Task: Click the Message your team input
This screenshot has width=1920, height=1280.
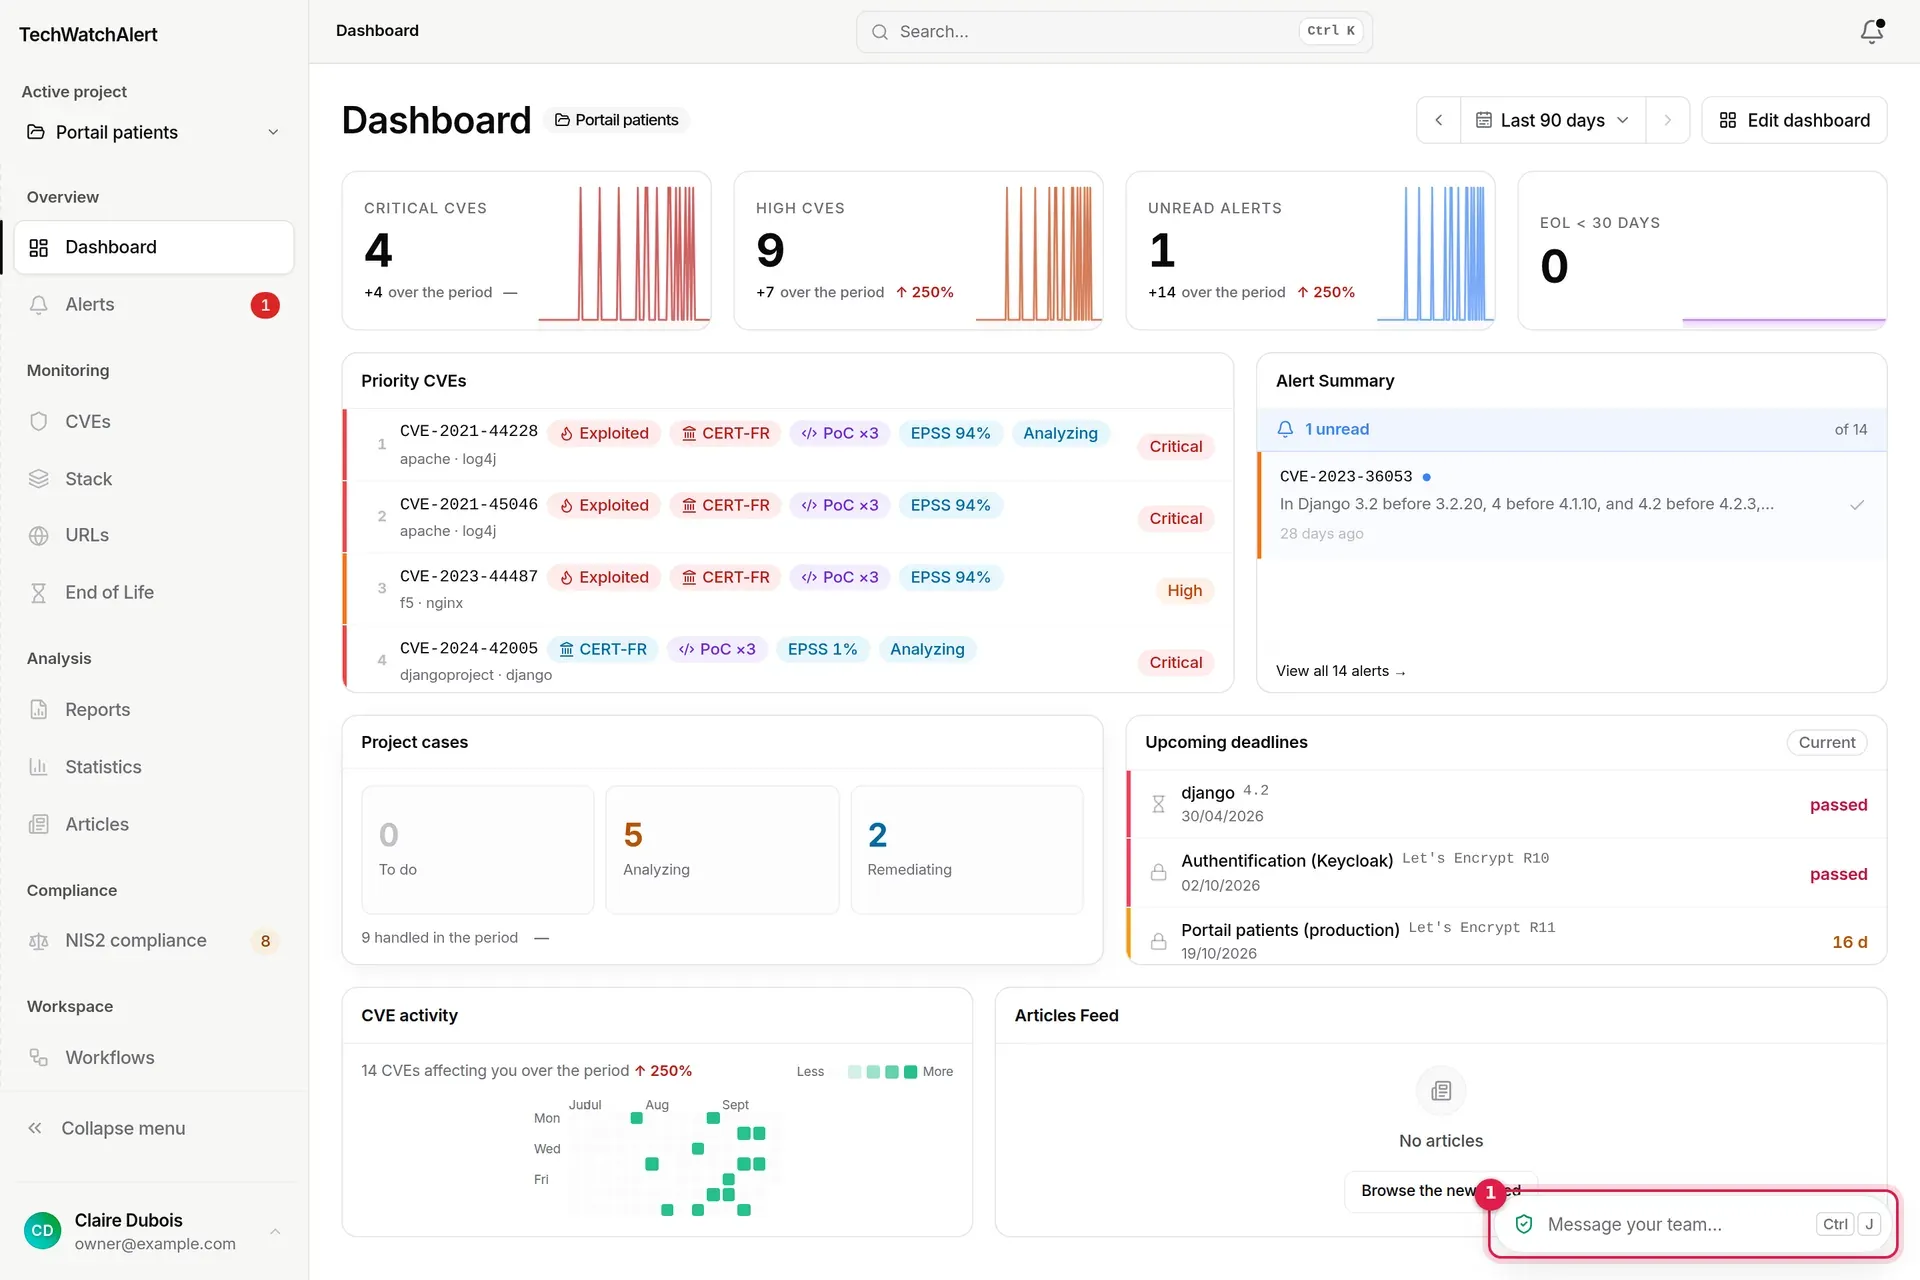Action: 1693,1224
